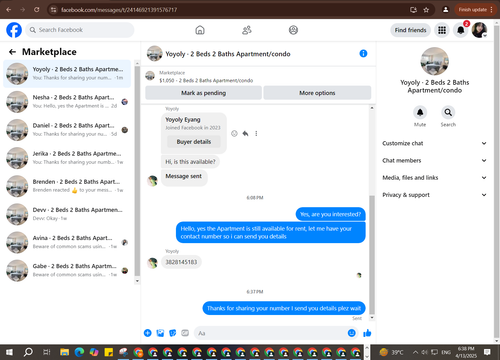
Task: Open the Friends icon in top navigation
Action: (247, 30)
